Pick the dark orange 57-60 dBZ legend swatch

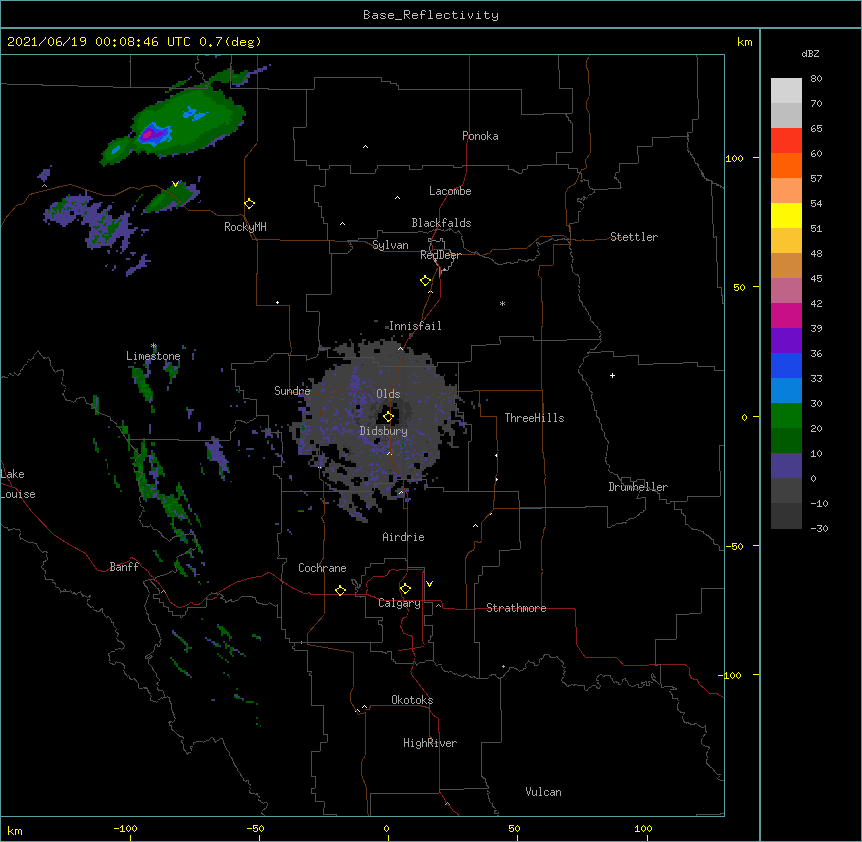coord(786,165)
